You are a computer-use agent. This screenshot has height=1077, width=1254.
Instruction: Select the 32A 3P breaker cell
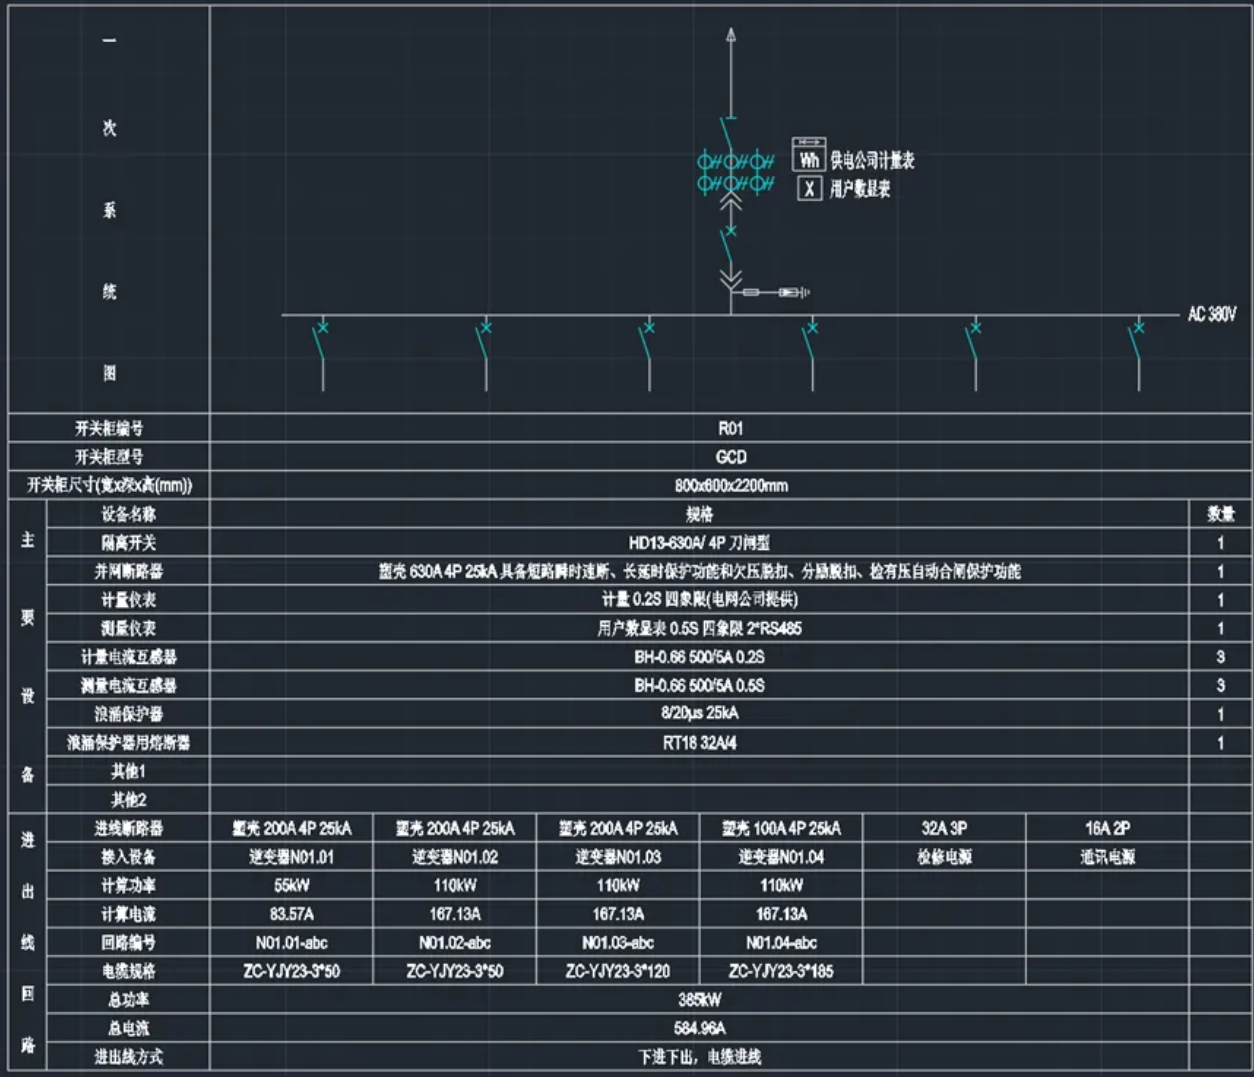[944, 828]
